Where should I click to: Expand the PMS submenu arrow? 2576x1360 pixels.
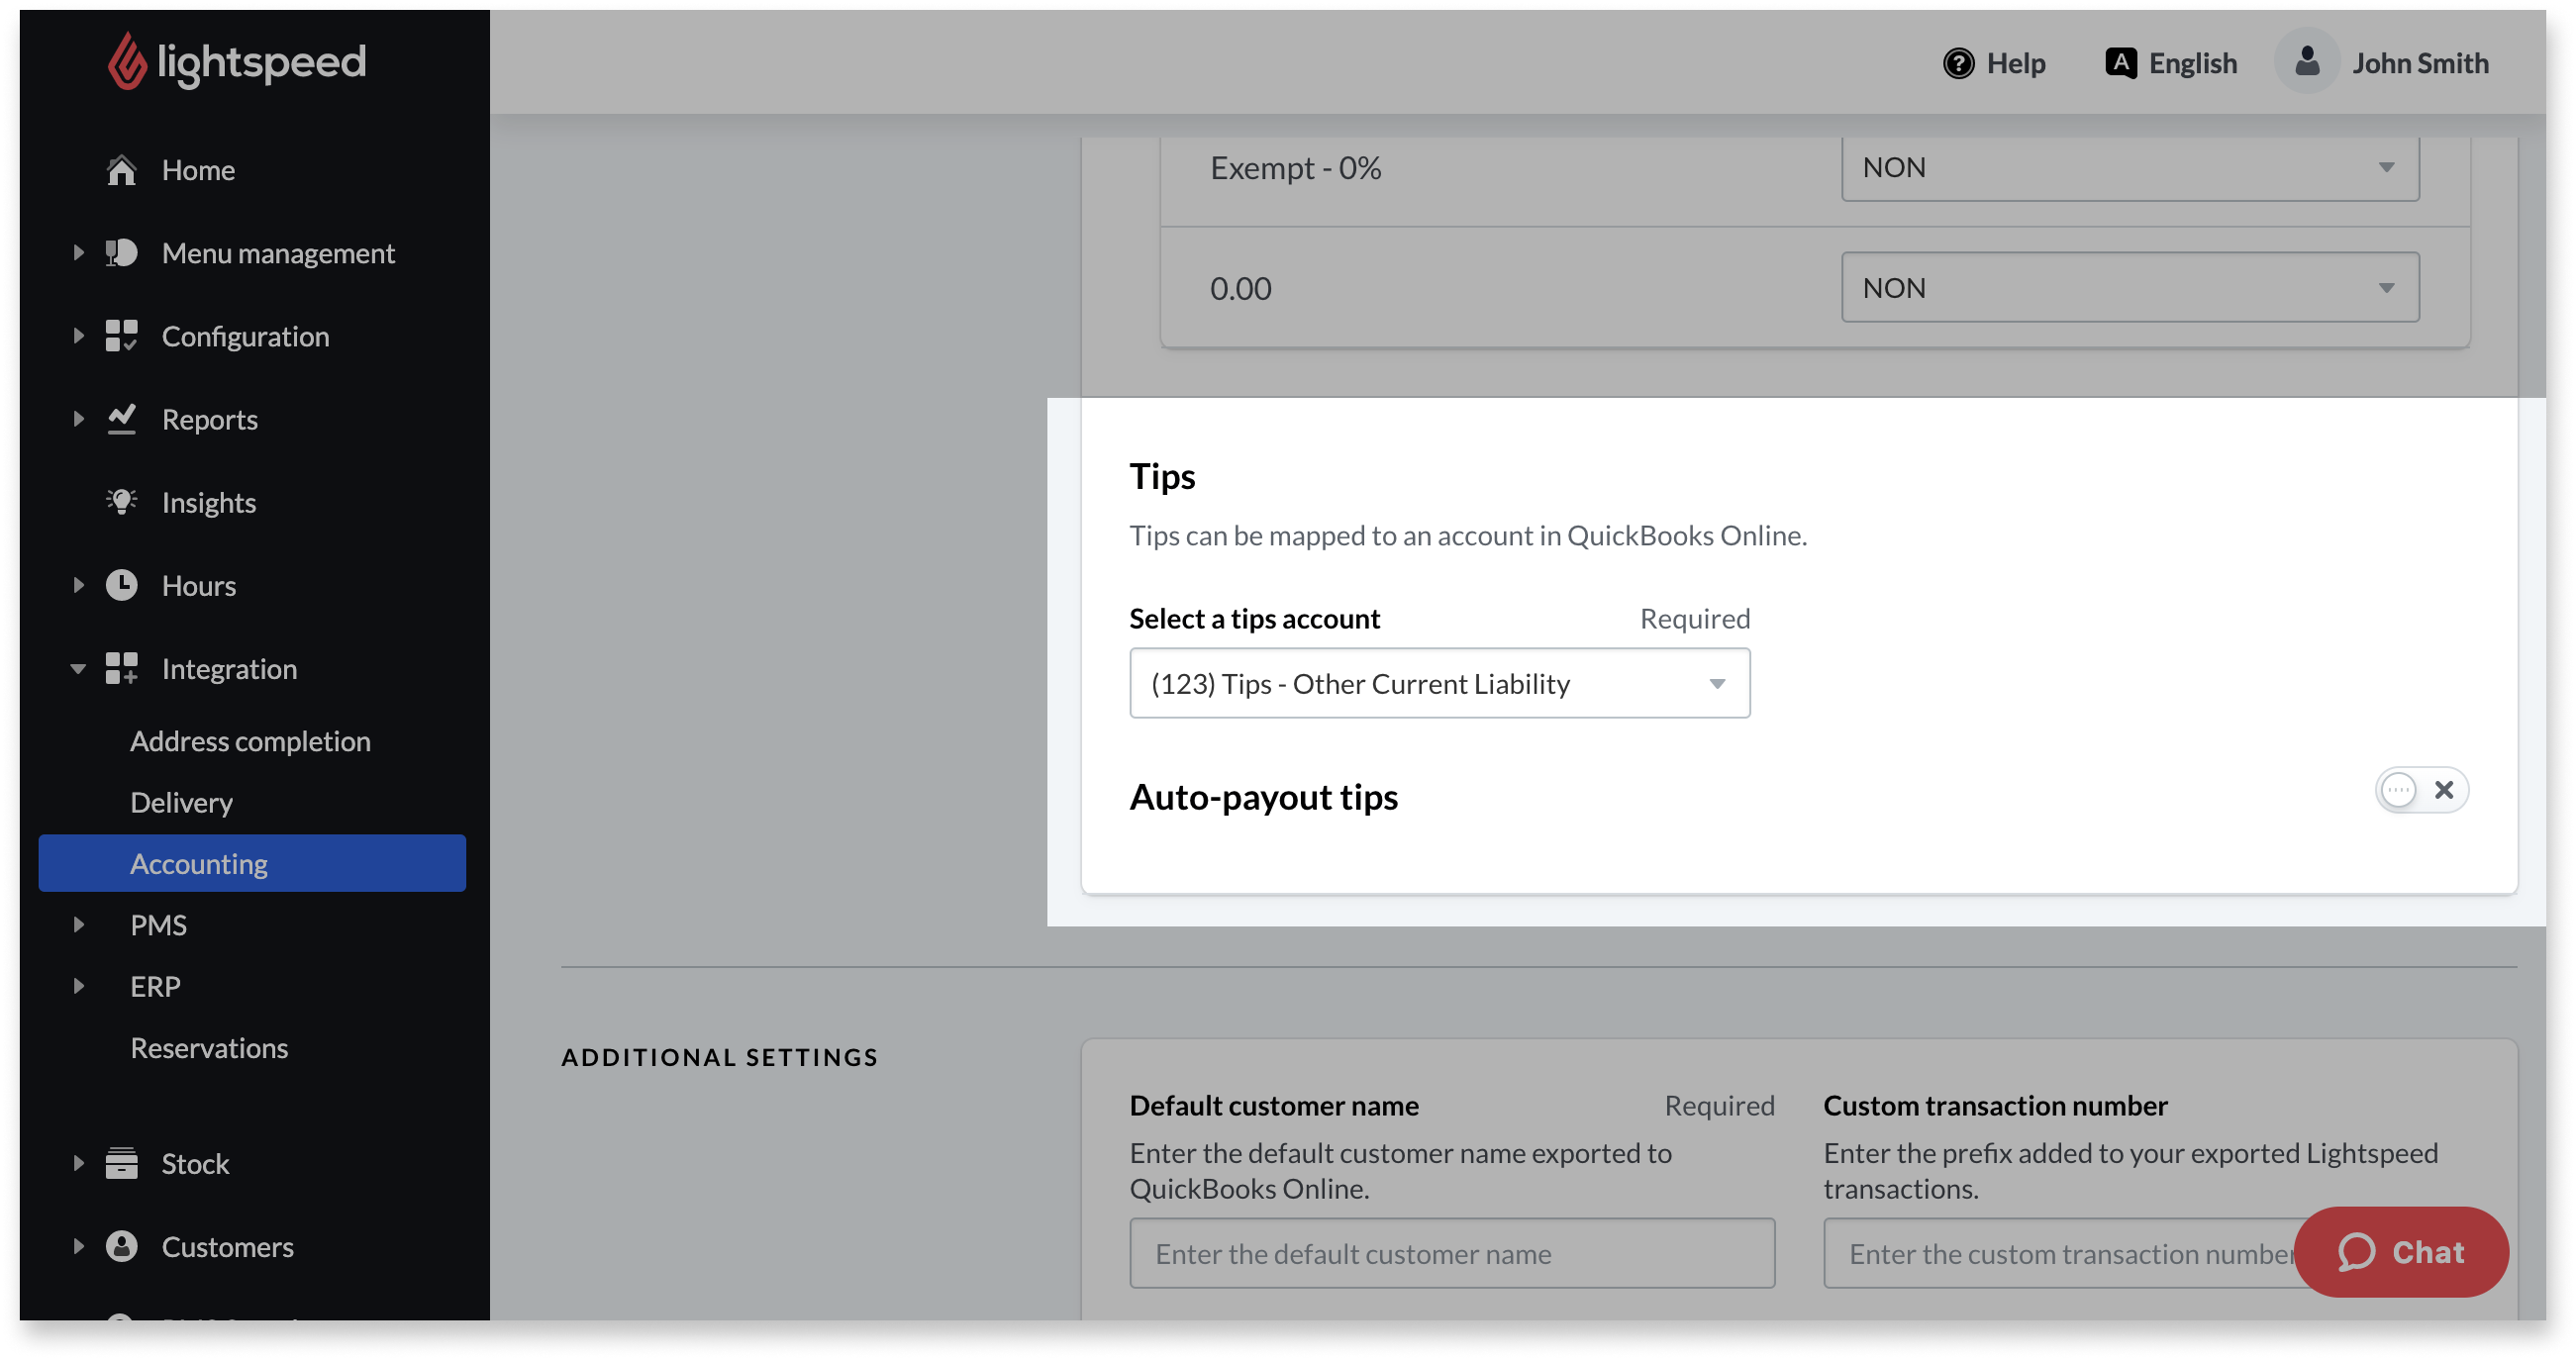(78, 925)
